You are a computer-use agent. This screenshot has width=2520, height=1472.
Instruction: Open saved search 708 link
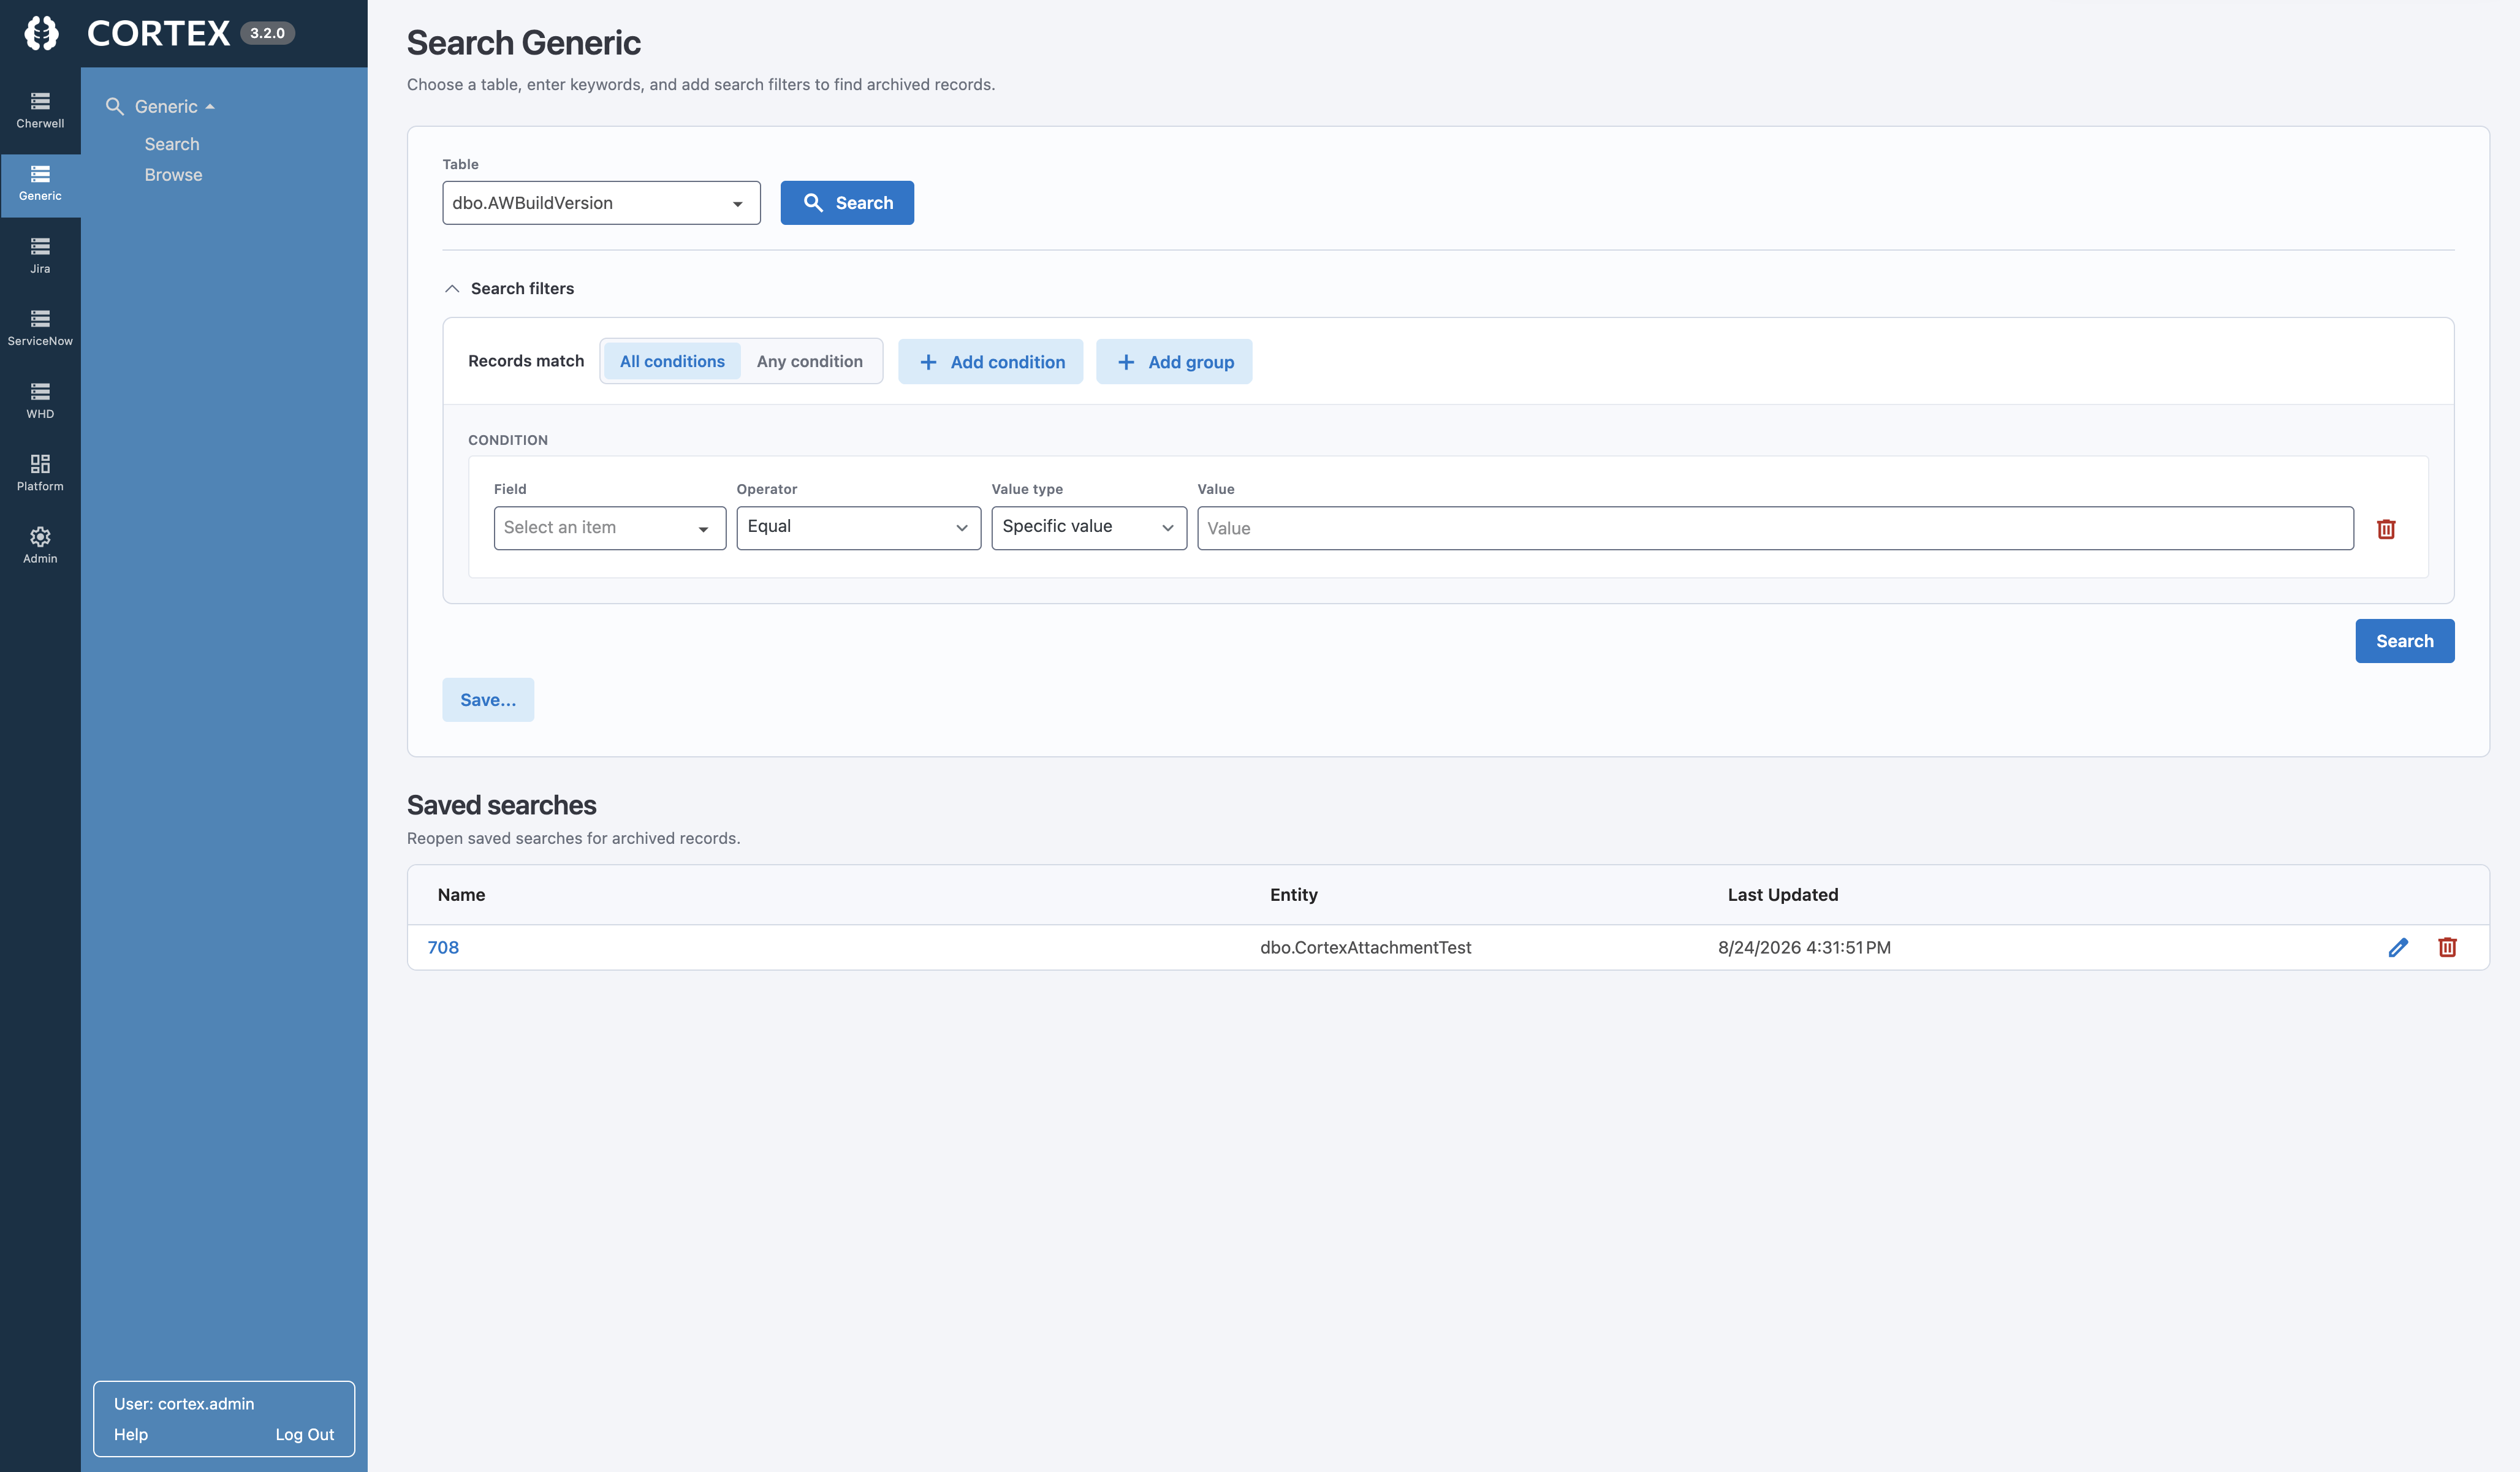coord(443,947)
